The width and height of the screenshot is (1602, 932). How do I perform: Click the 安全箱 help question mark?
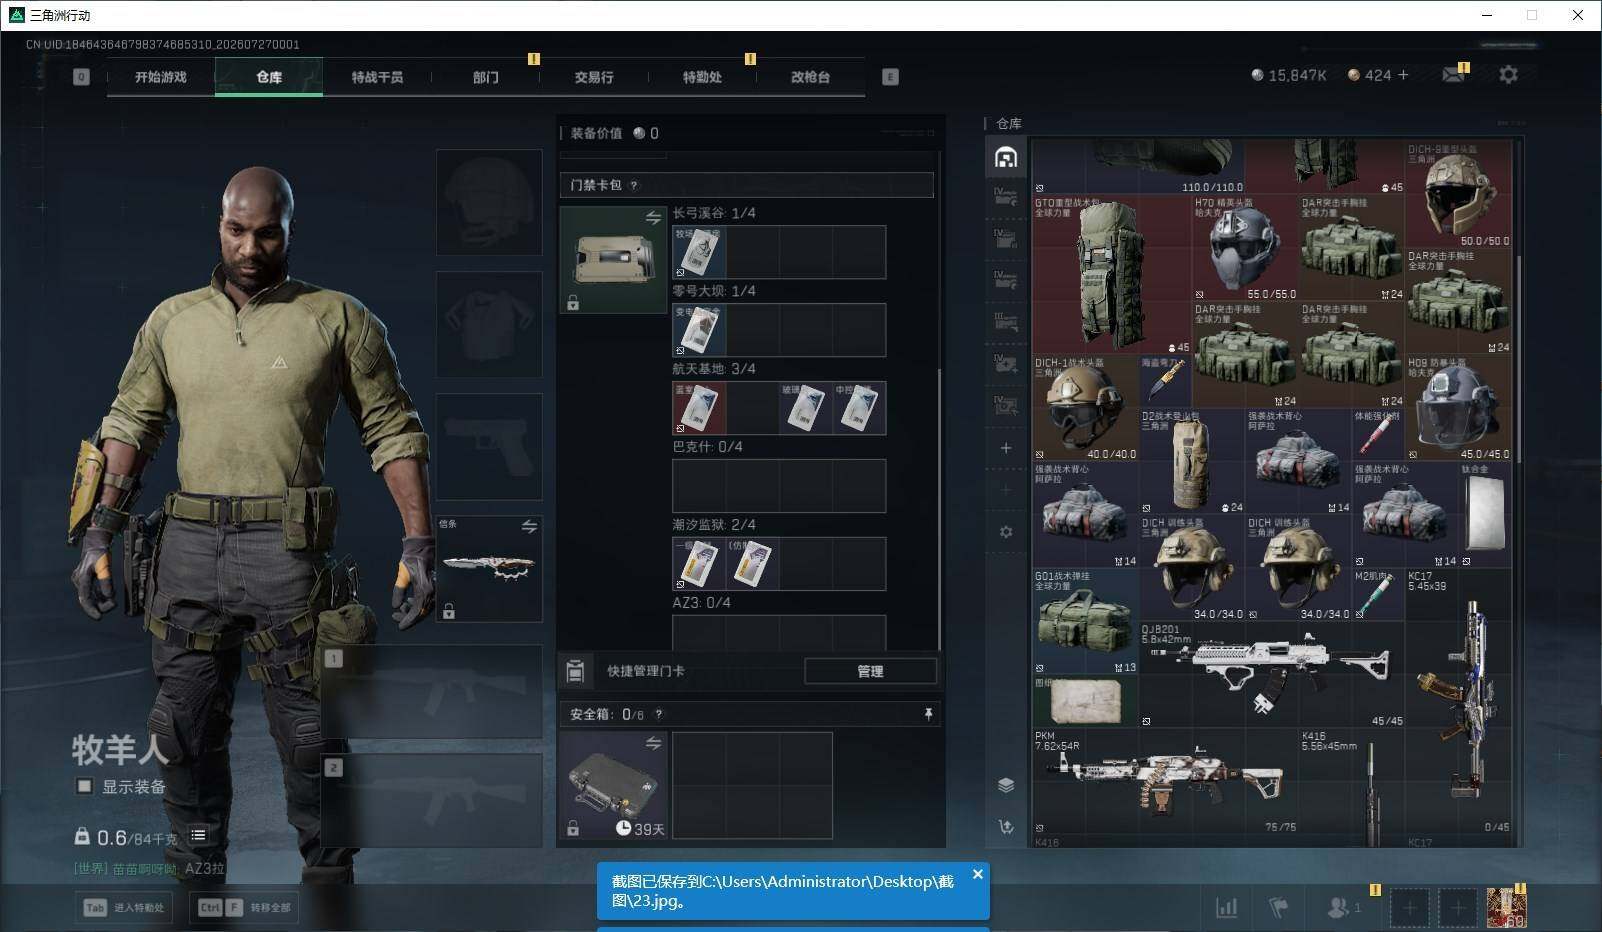tap(658, 714)
